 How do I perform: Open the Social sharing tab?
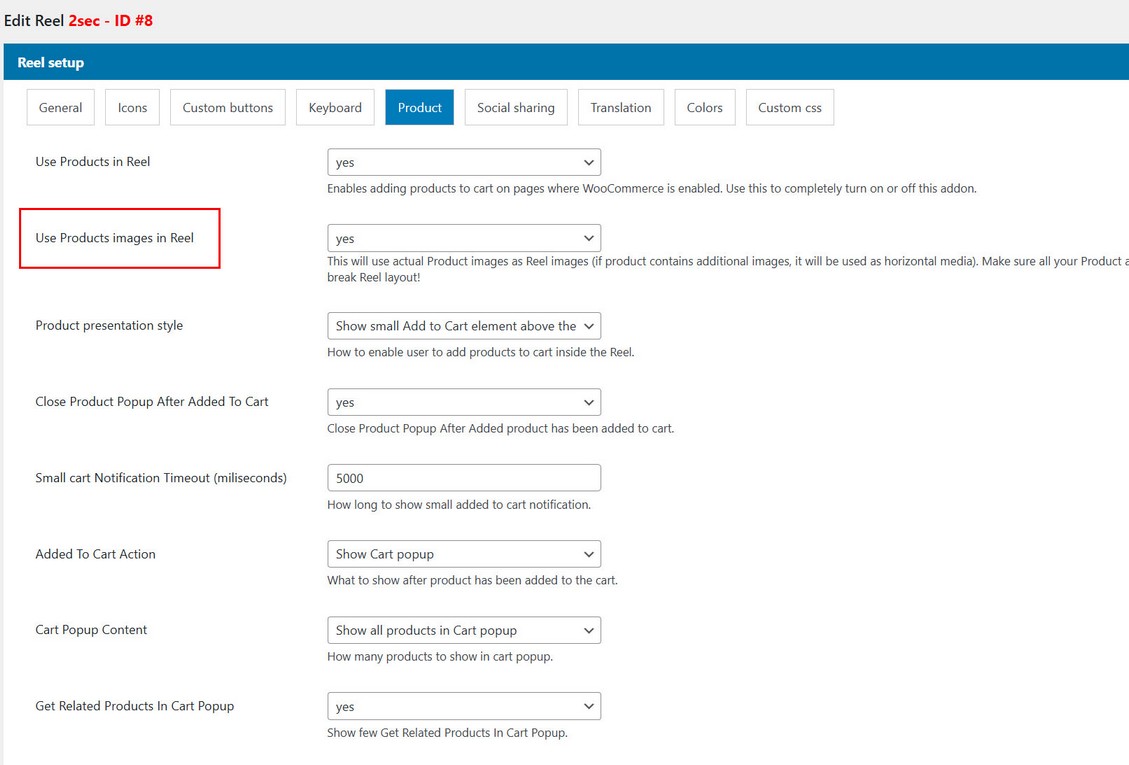[x=515, y=108]
